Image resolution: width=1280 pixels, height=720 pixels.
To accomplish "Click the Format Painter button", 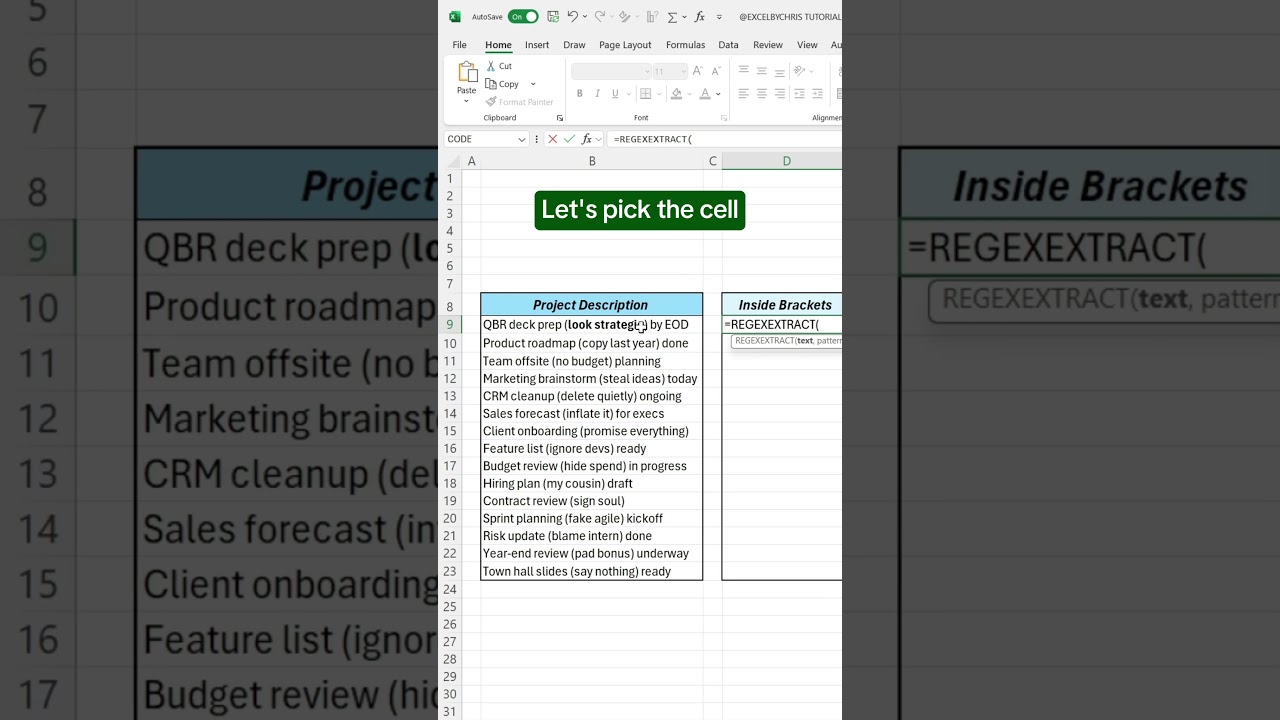I will point(519,102).
